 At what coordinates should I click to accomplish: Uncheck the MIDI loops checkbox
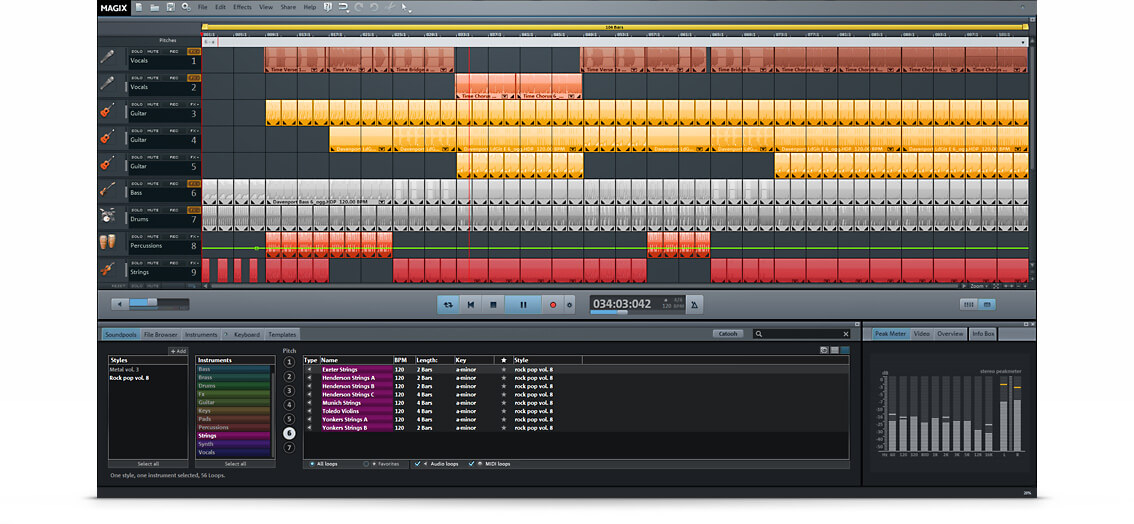(472, 463)
